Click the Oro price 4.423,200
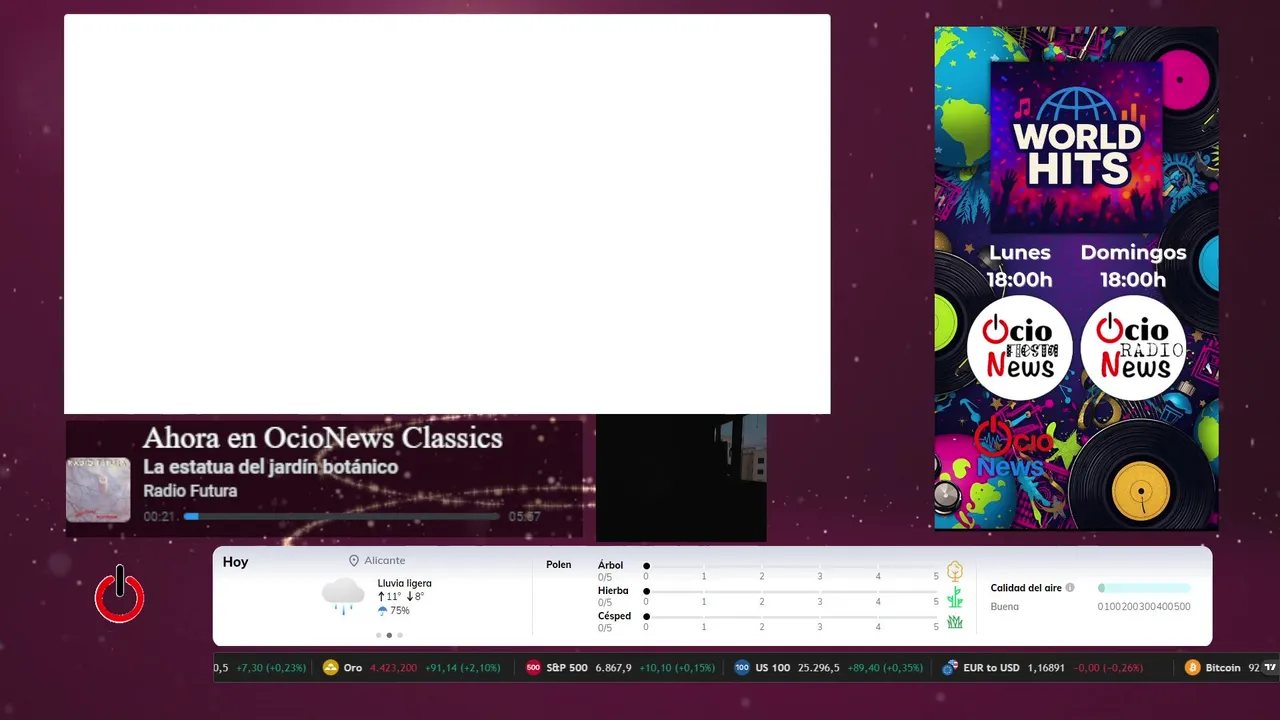The height and width of the screenshot is (720, 1280). pyautogui.click(x=394, y=667)
